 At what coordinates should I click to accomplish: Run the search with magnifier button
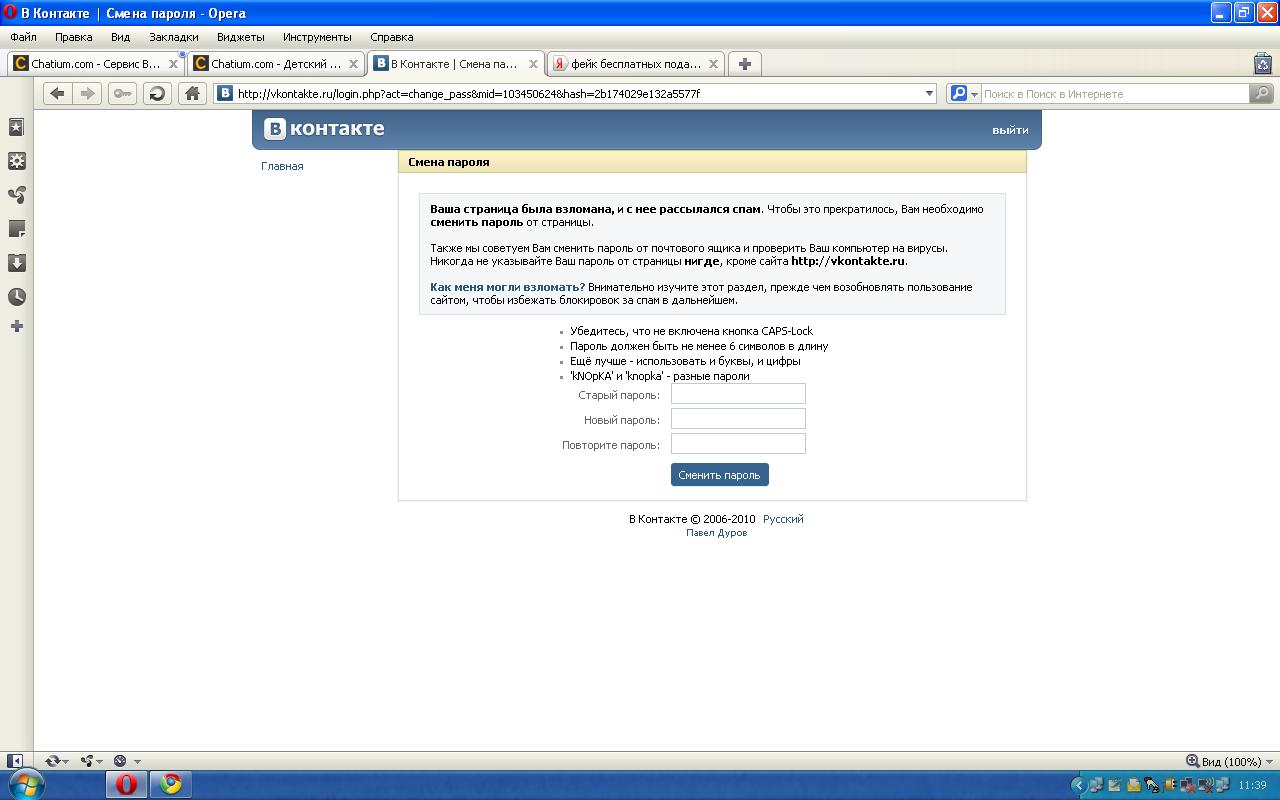[x=1262, y=93]
